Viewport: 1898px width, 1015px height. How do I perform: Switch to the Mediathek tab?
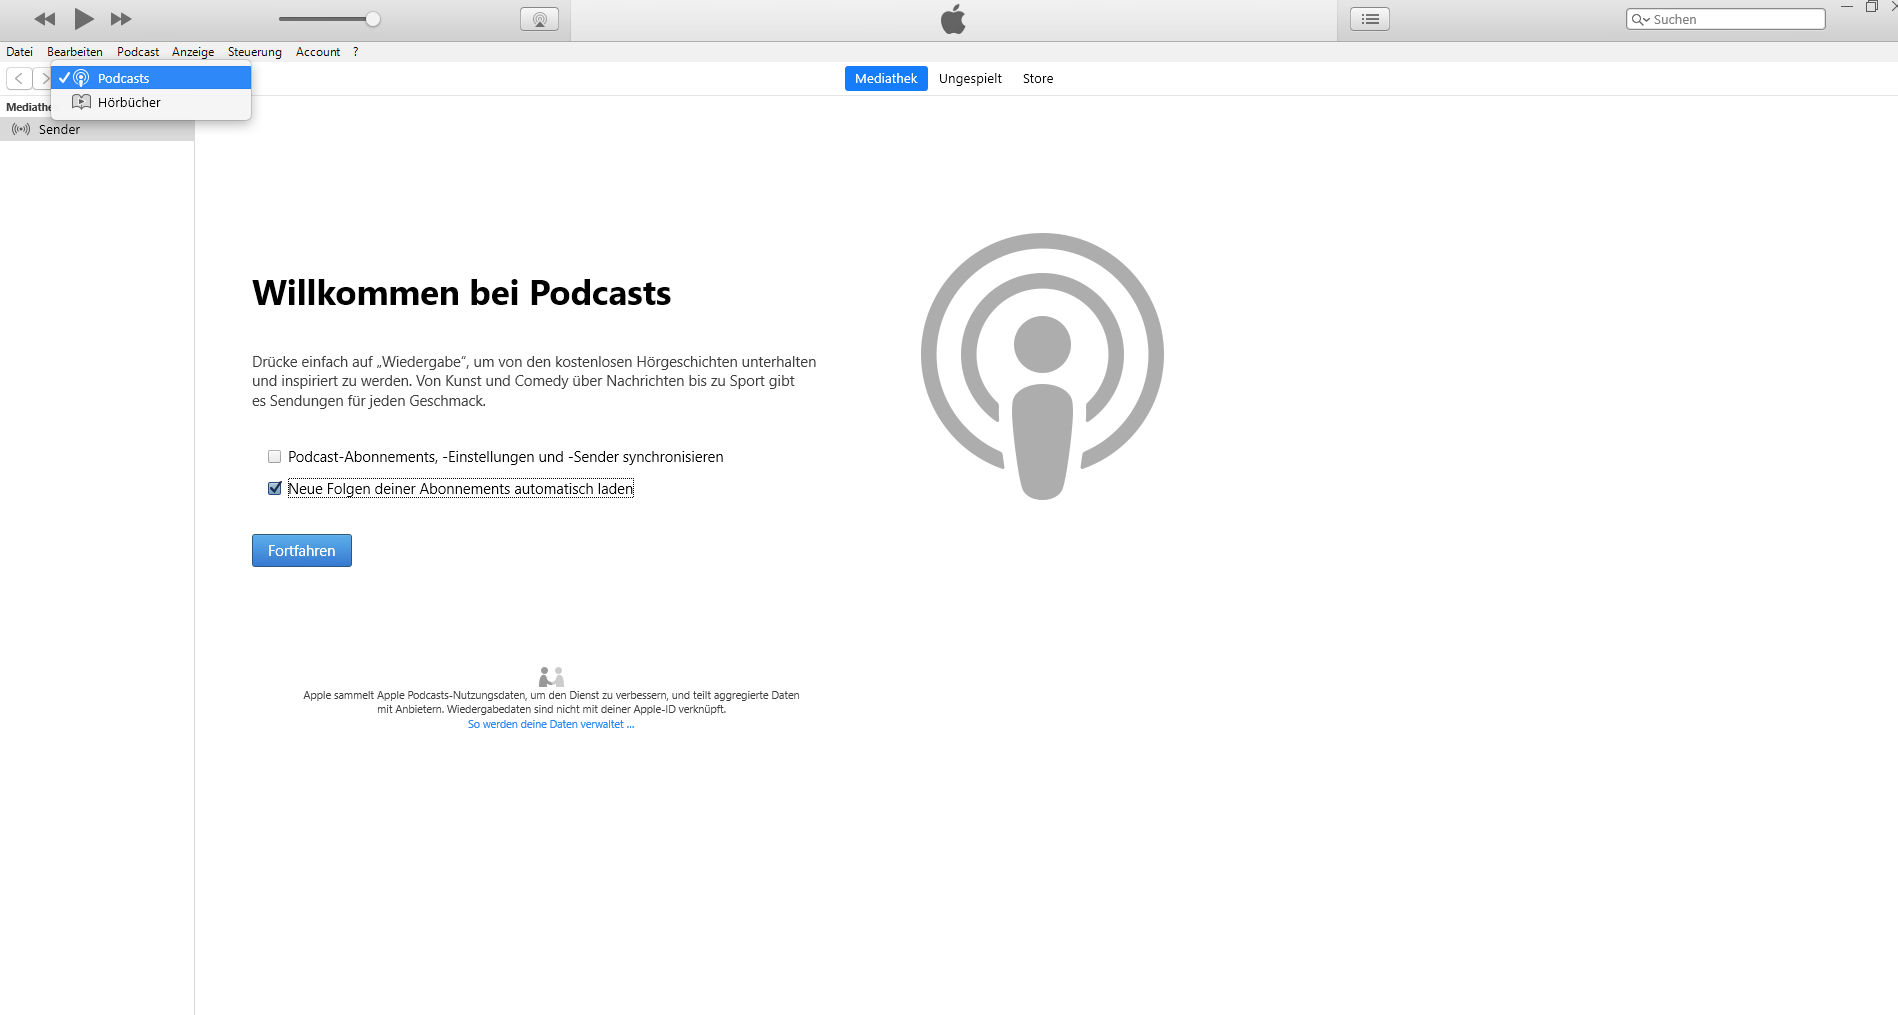click(886, 79)
